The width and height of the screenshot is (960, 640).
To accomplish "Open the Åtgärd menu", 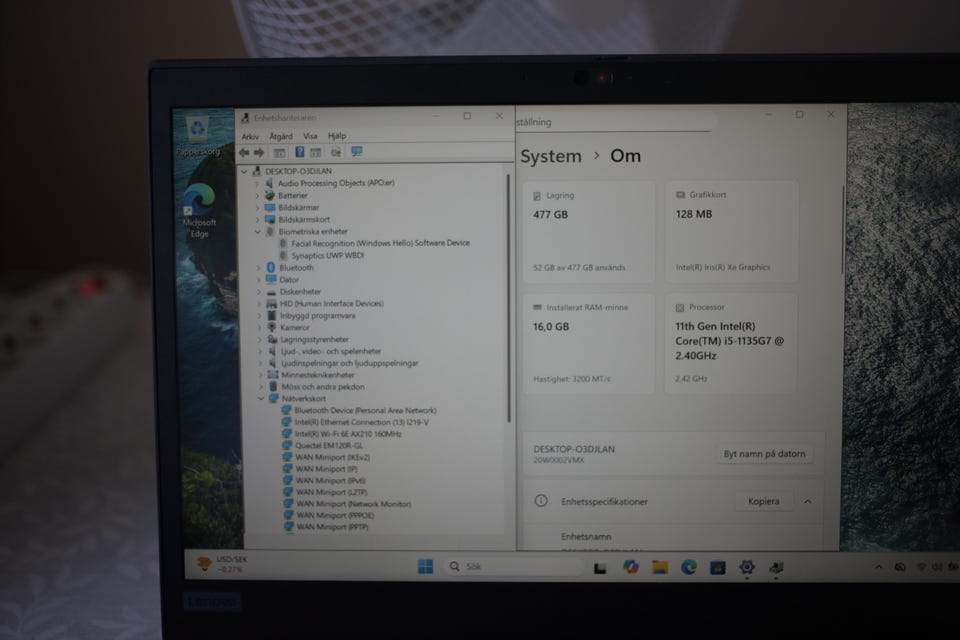I will (x=281, y=137).
